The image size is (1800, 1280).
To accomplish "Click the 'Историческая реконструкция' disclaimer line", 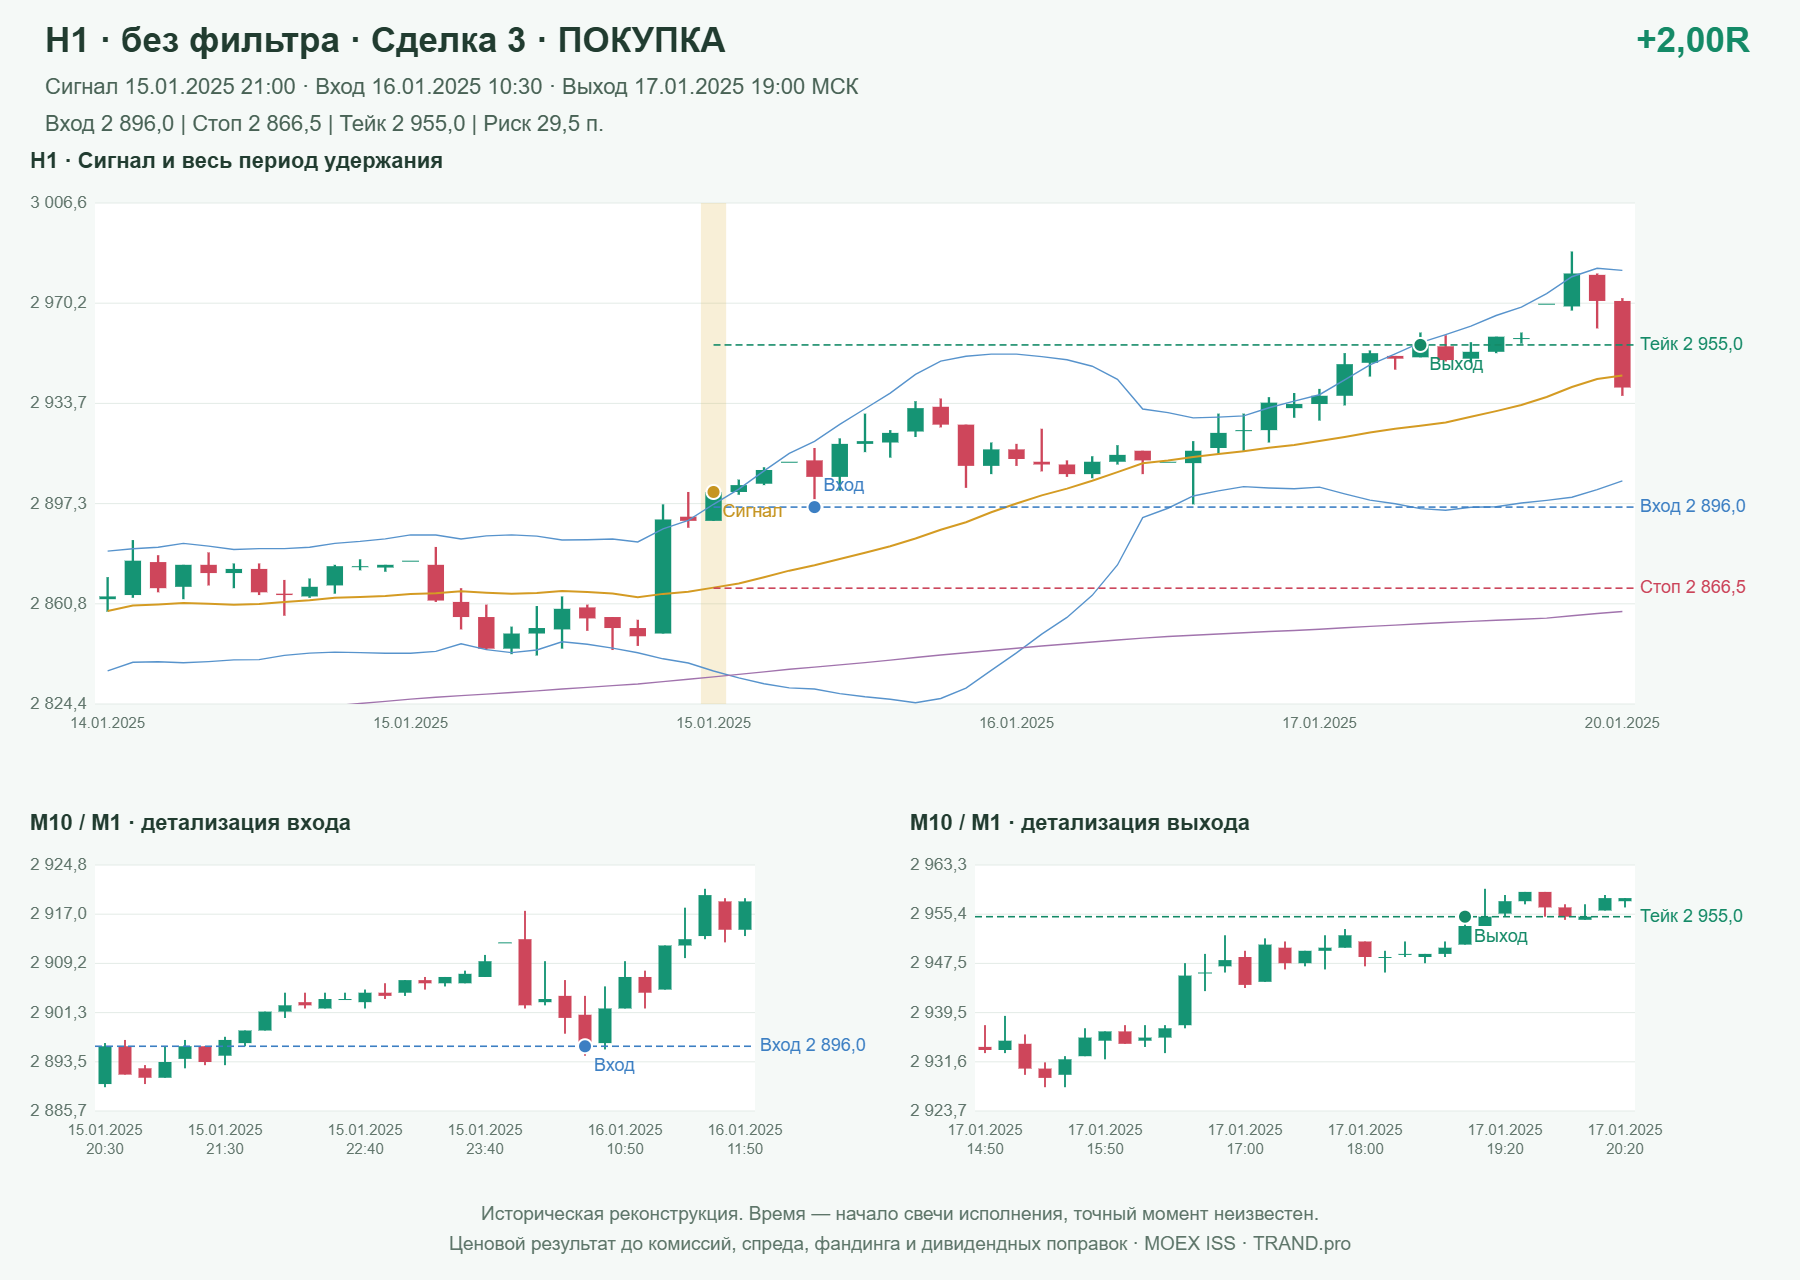I will (900, 1214).
